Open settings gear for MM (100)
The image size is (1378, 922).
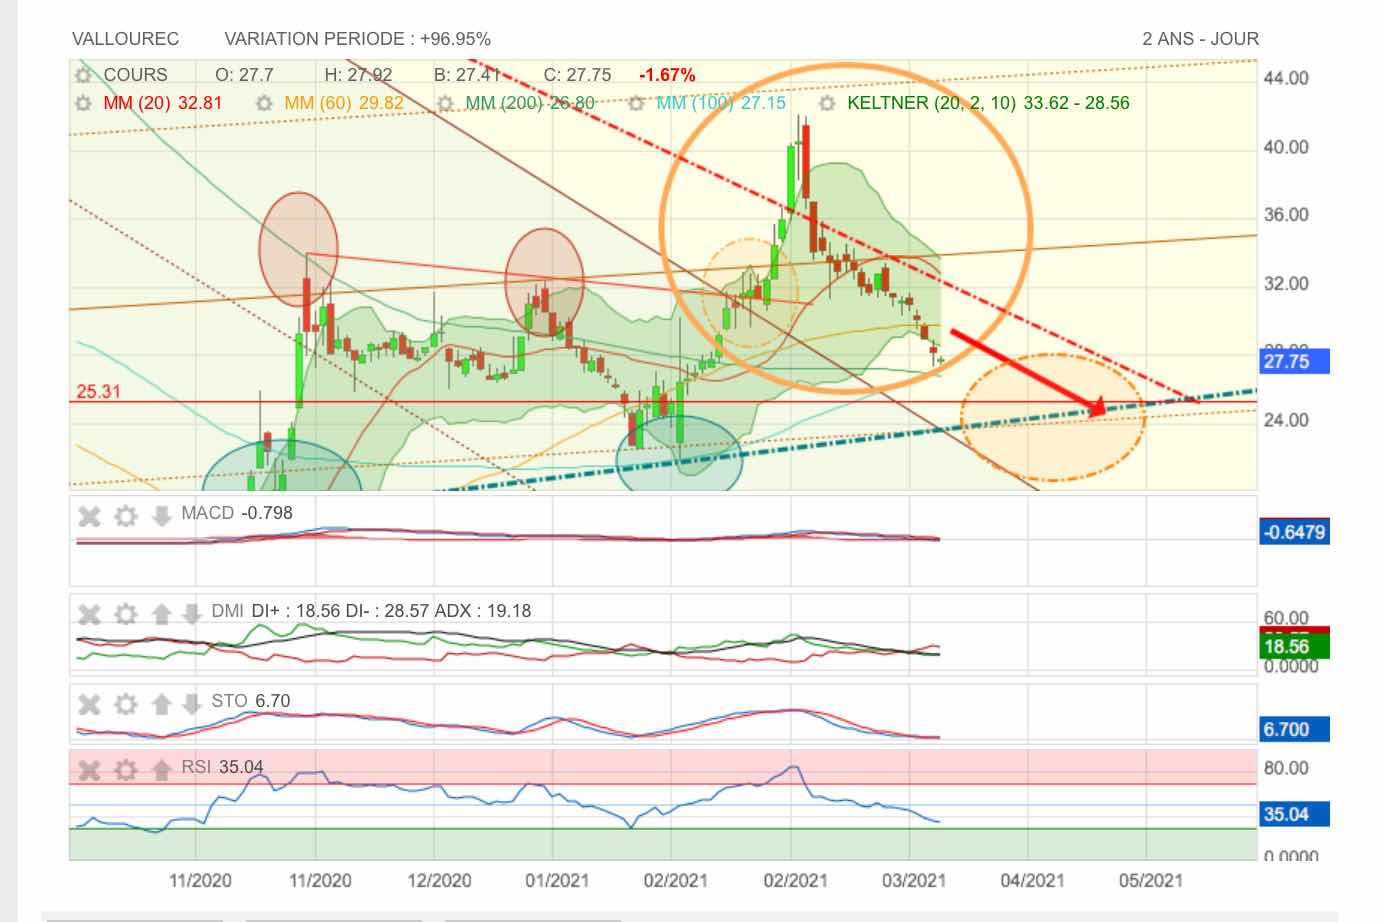point(636,103)
